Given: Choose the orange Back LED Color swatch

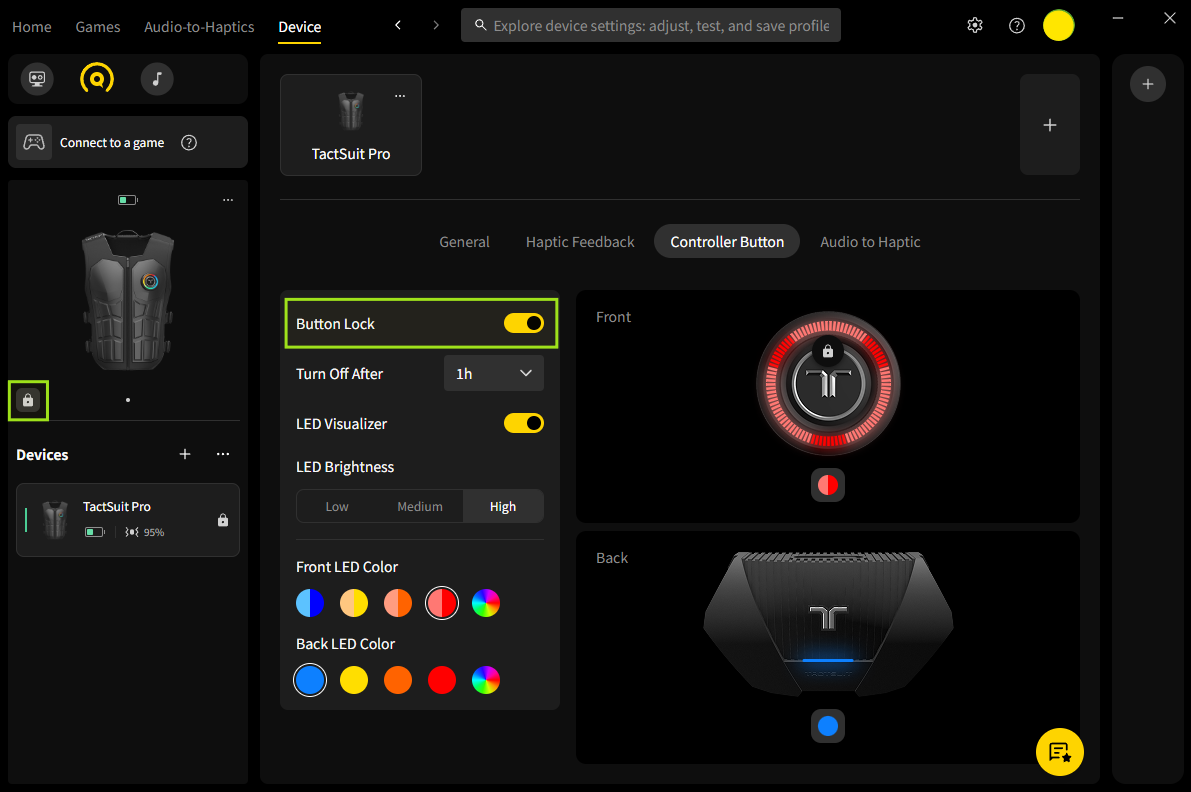Looking at the screenshot, I should pyautogui.click(x=398, y=680).
